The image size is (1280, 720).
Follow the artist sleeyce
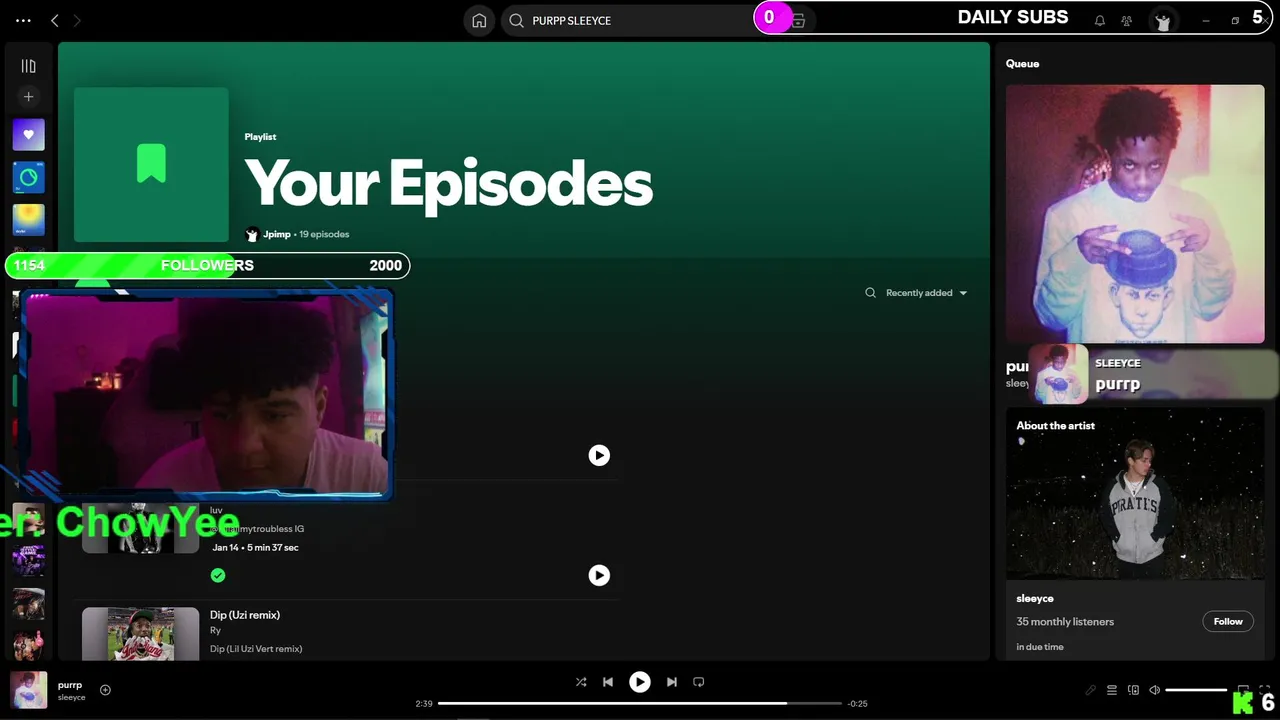1228,622
